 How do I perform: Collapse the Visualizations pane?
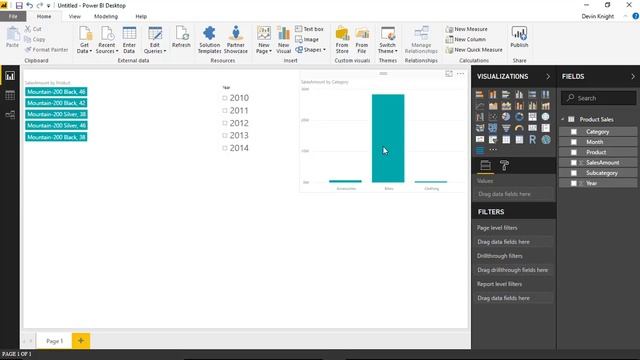(548, 76)
